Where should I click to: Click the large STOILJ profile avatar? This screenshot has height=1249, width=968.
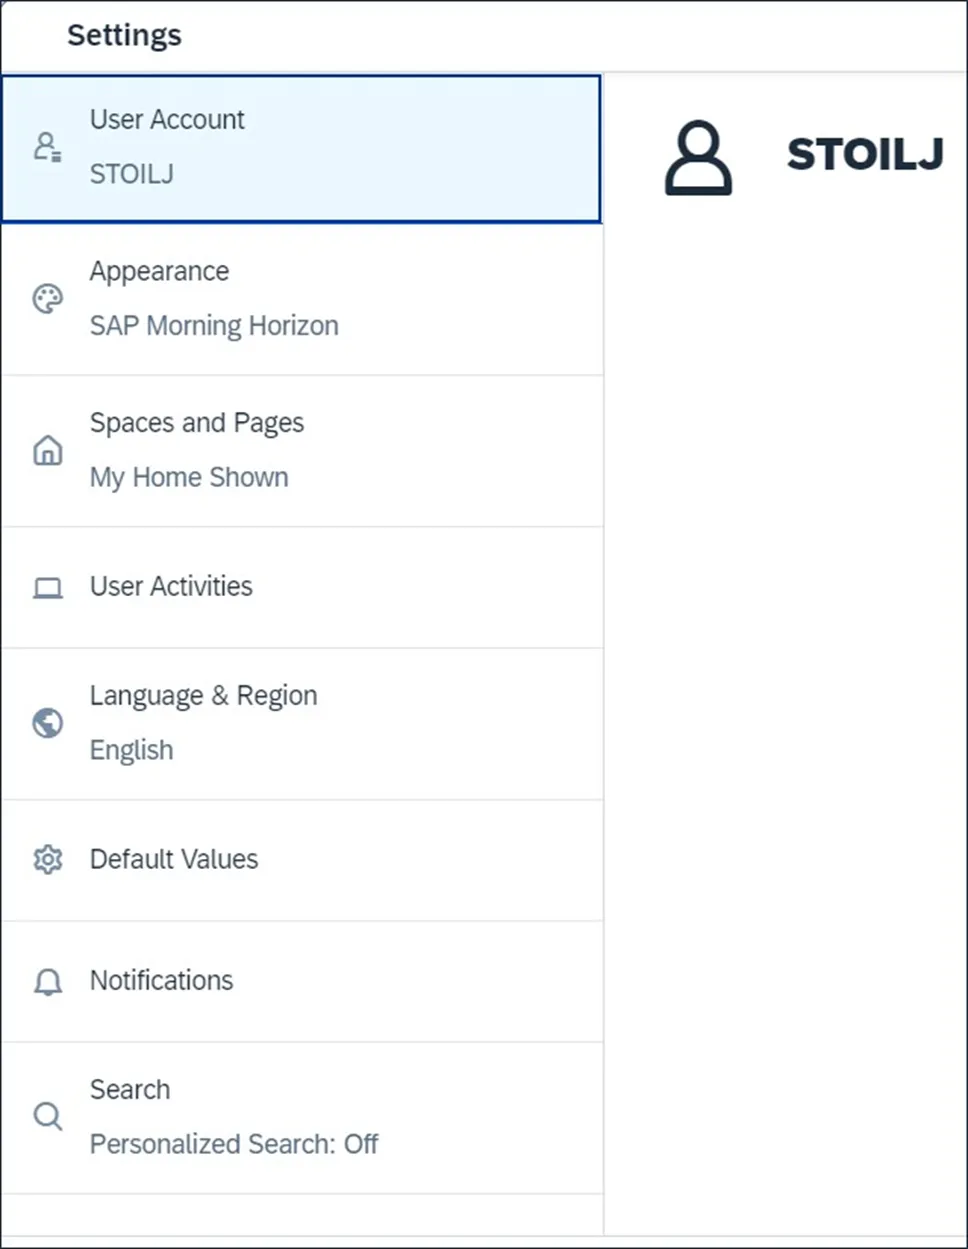[x=698, y=158]
